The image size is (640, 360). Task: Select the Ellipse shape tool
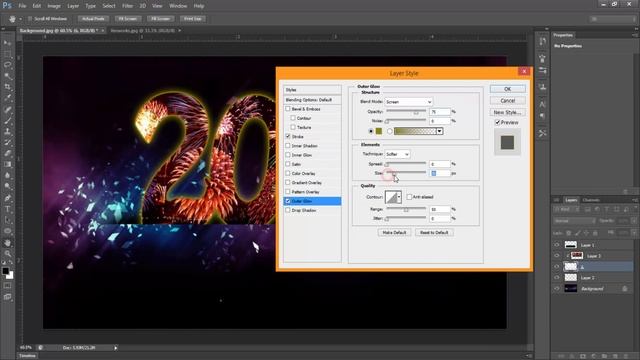click(x=7, y=231)
